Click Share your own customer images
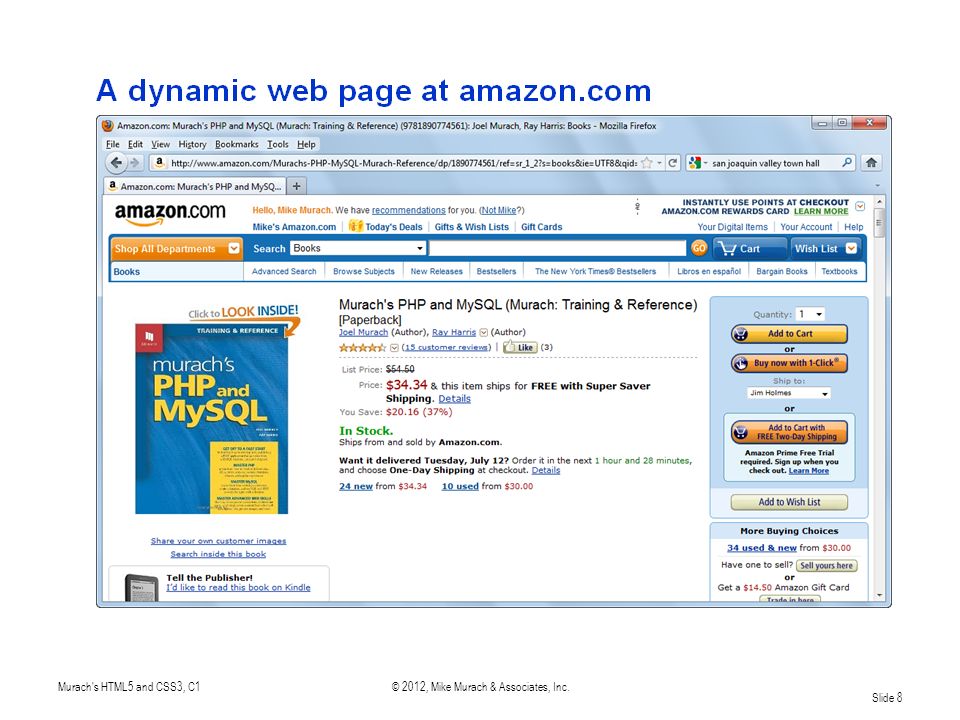The image size is (960, 720). (x=219, y=541)
